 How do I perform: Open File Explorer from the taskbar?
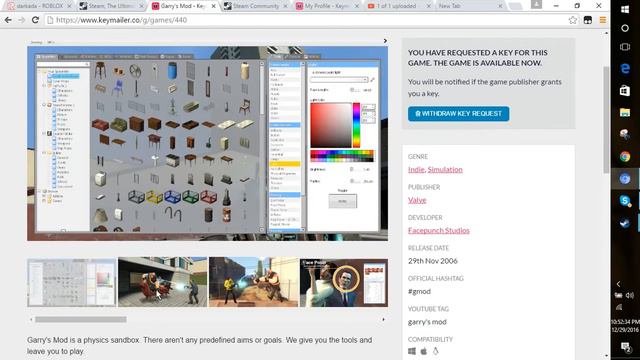pos(625,112)
